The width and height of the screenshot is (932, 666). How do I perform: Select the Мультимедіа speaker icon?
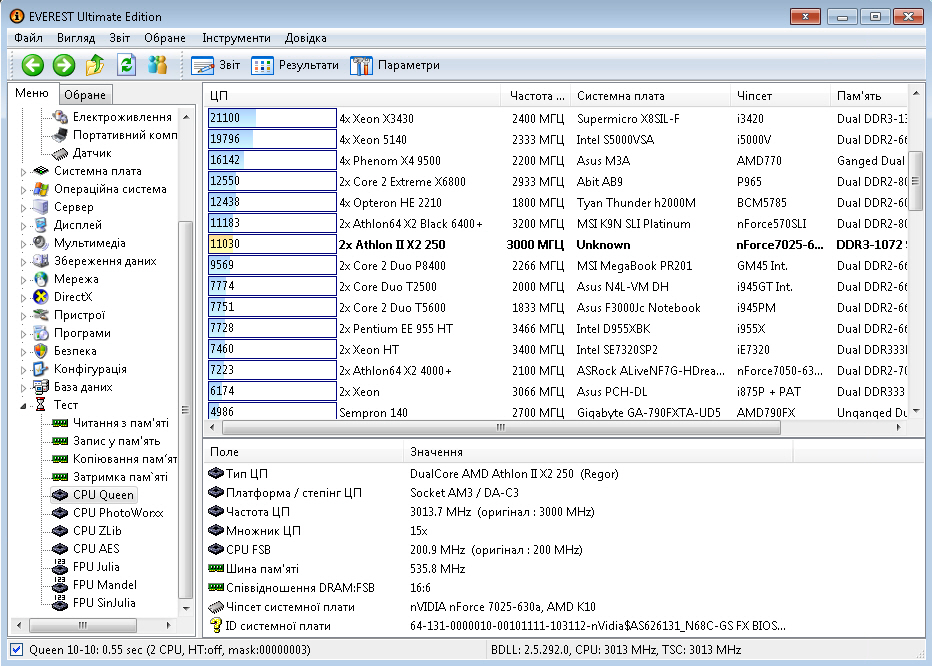(x=40, y=243)
